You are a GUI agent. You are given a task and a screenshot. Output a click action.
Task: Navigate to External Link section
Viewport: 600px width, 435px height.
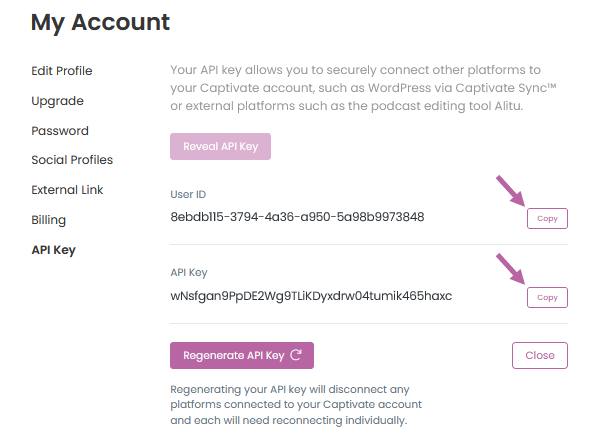coord(67,190)
